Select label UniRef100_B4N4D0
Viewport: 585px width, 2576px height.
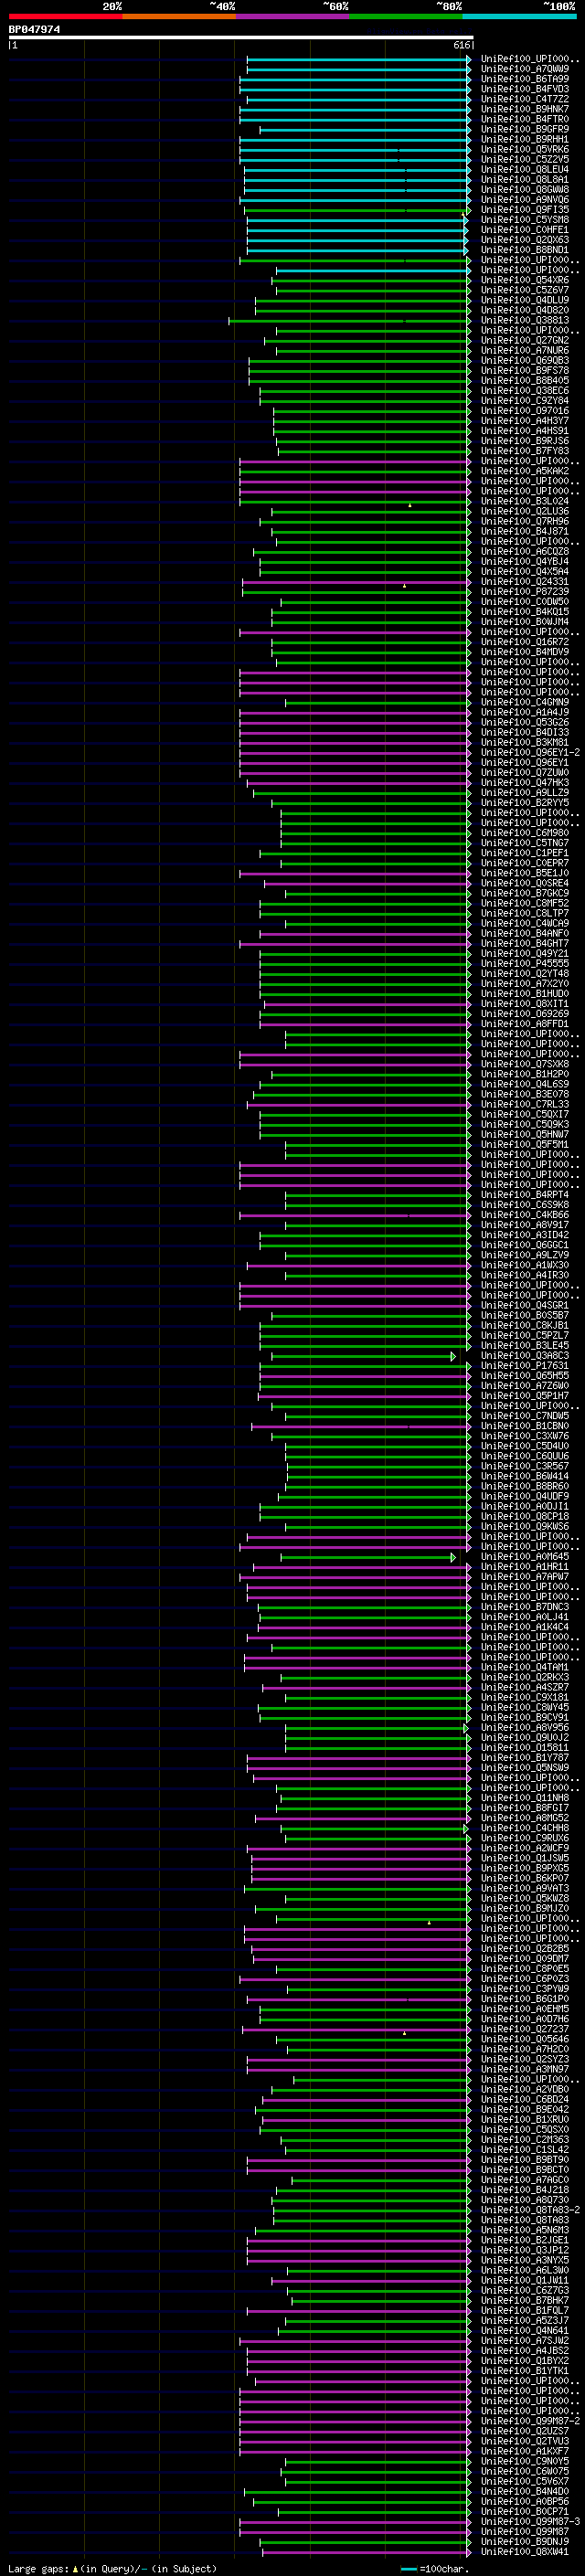click(x=524, y=2492)
